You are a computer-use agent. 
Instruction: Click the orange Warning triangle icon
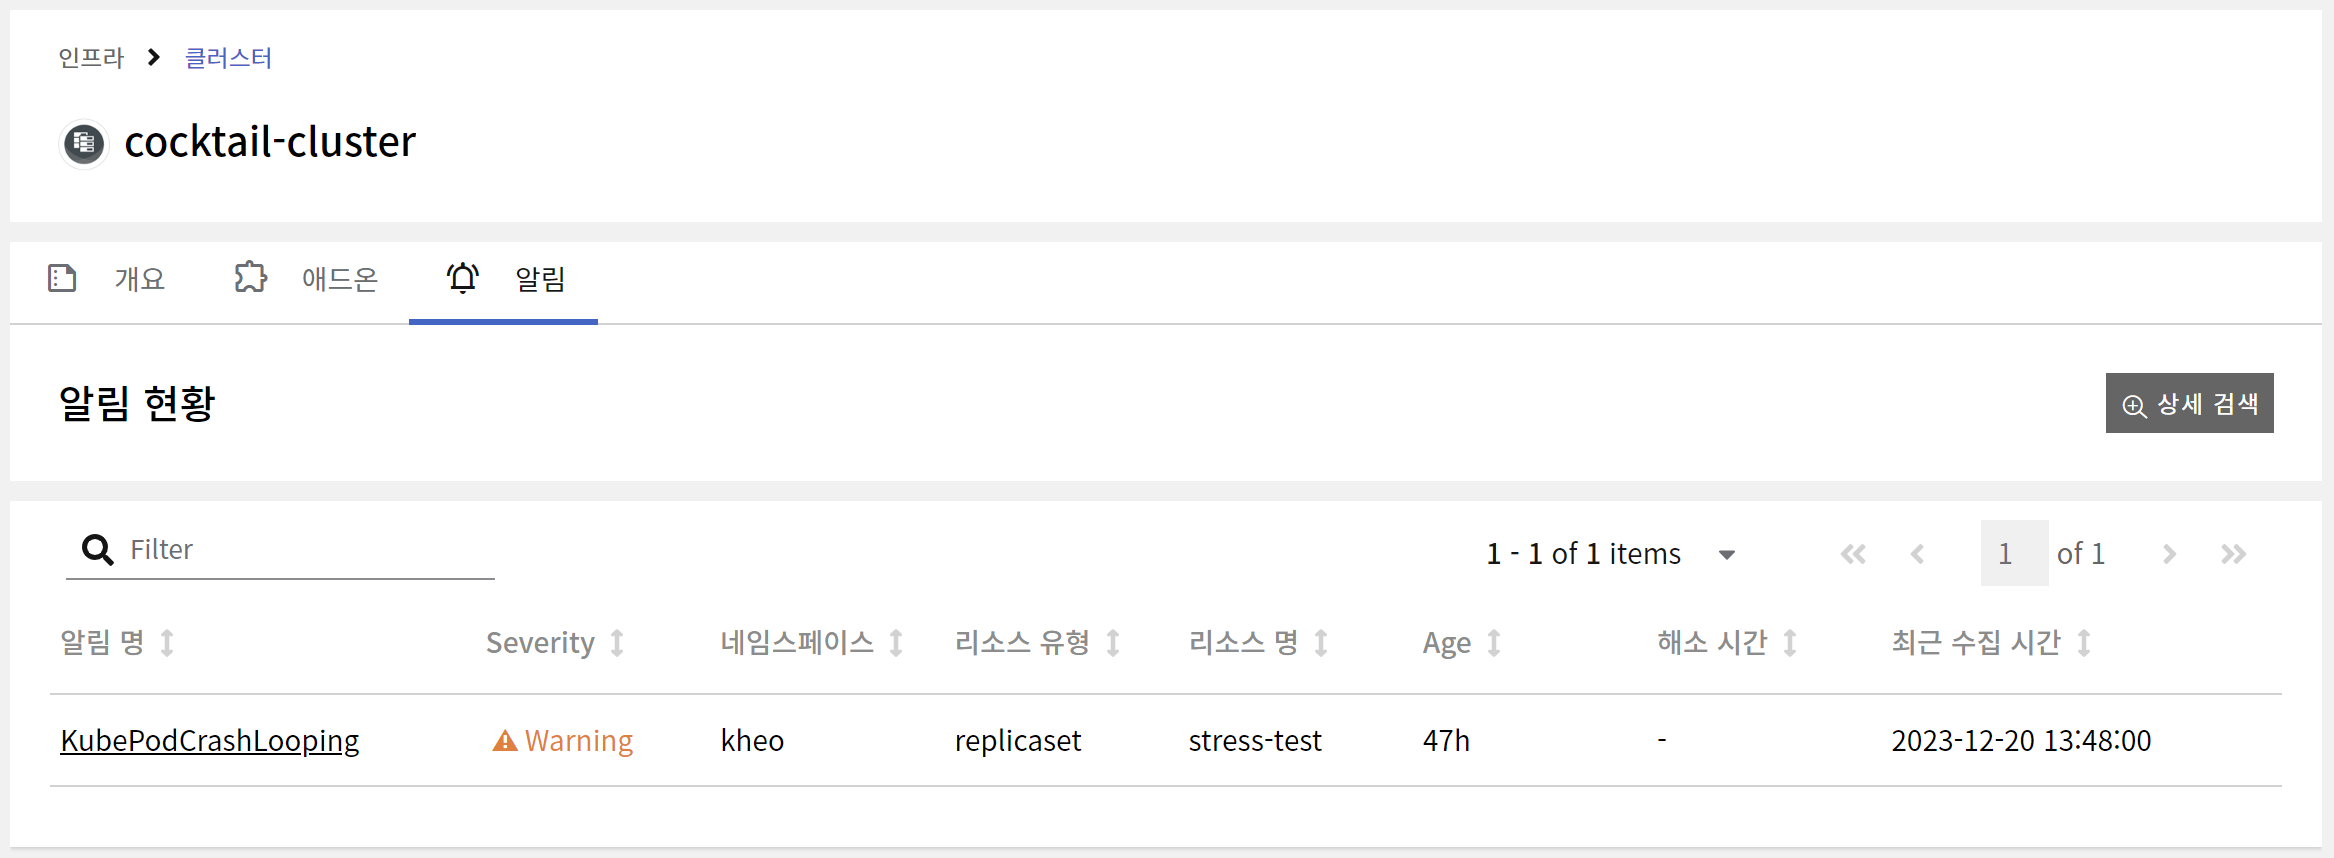(x=505, y=741)
